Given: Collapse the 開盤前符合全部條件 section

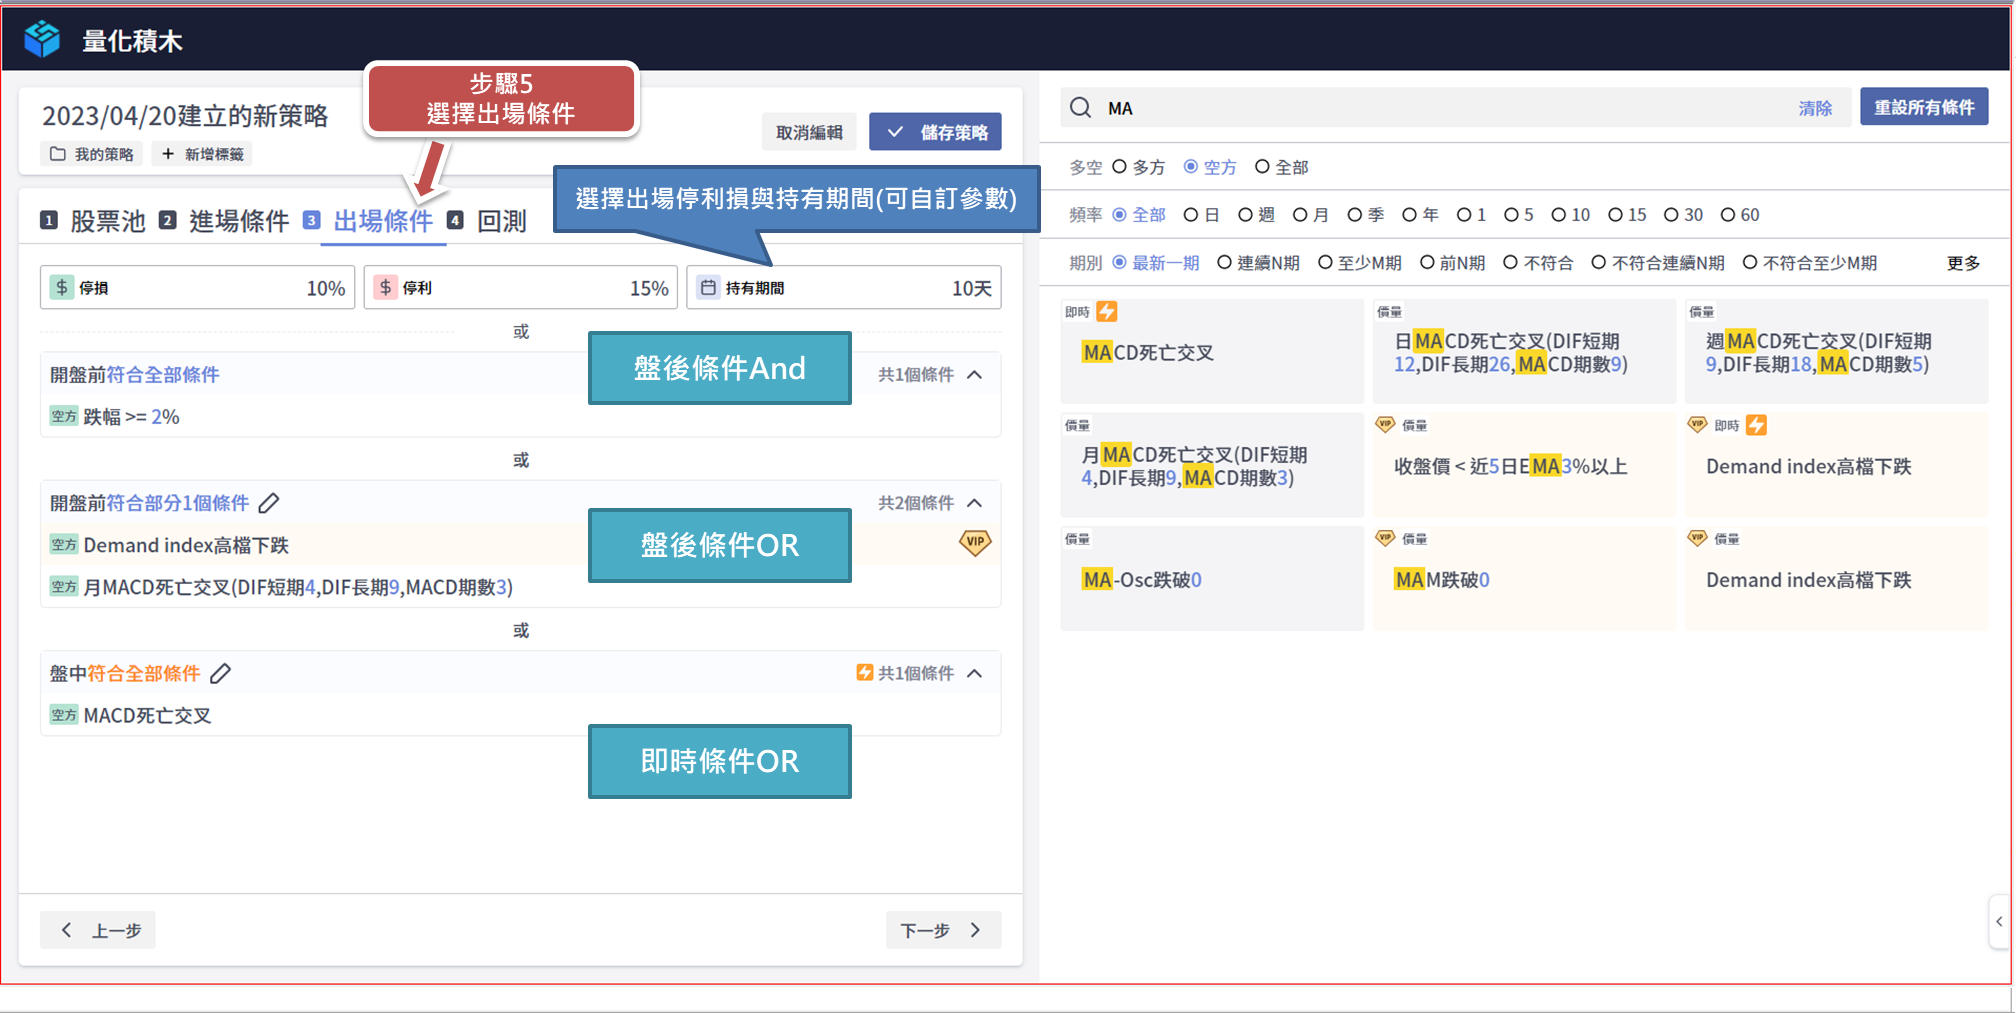Looking at the screenshot, I should [975, 375].
